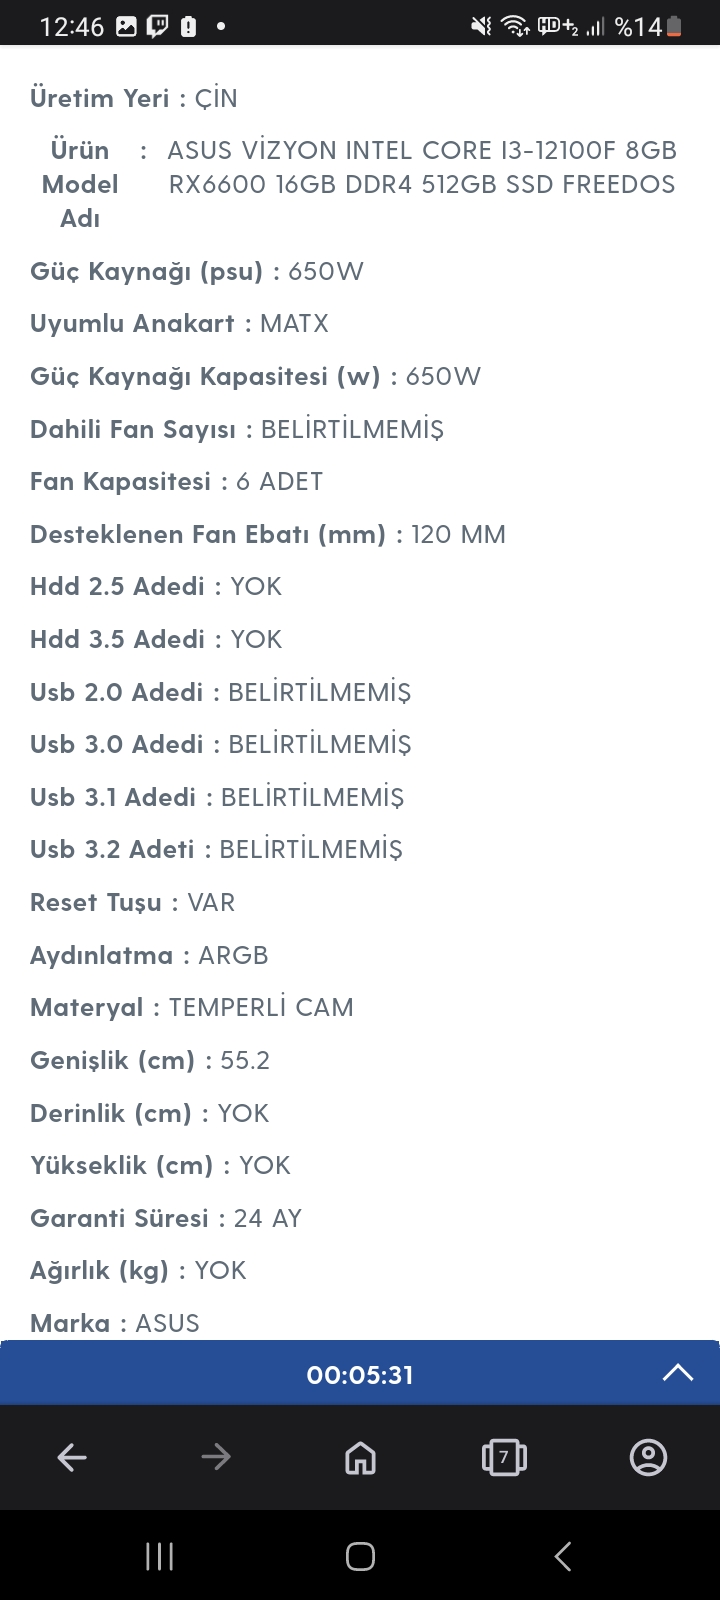720x1600 pixels.
Task: Open the browser home page icon
Action: point(360,1457)
